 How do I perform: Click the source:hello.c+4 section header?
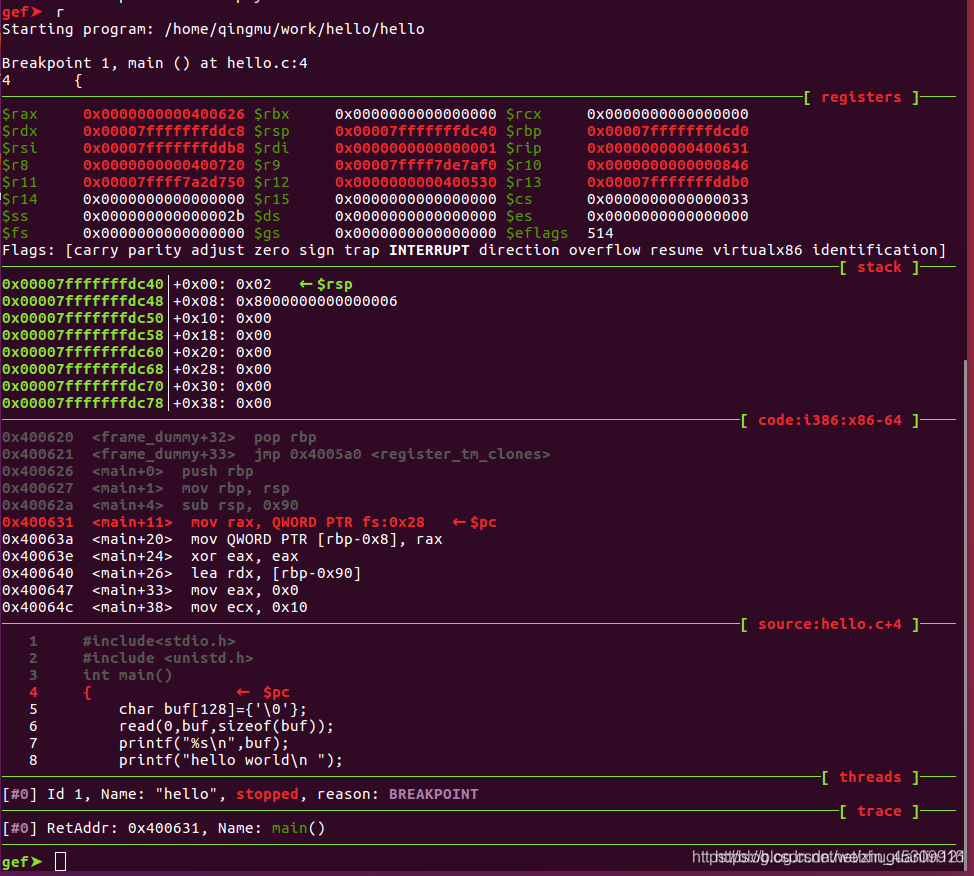829,624
